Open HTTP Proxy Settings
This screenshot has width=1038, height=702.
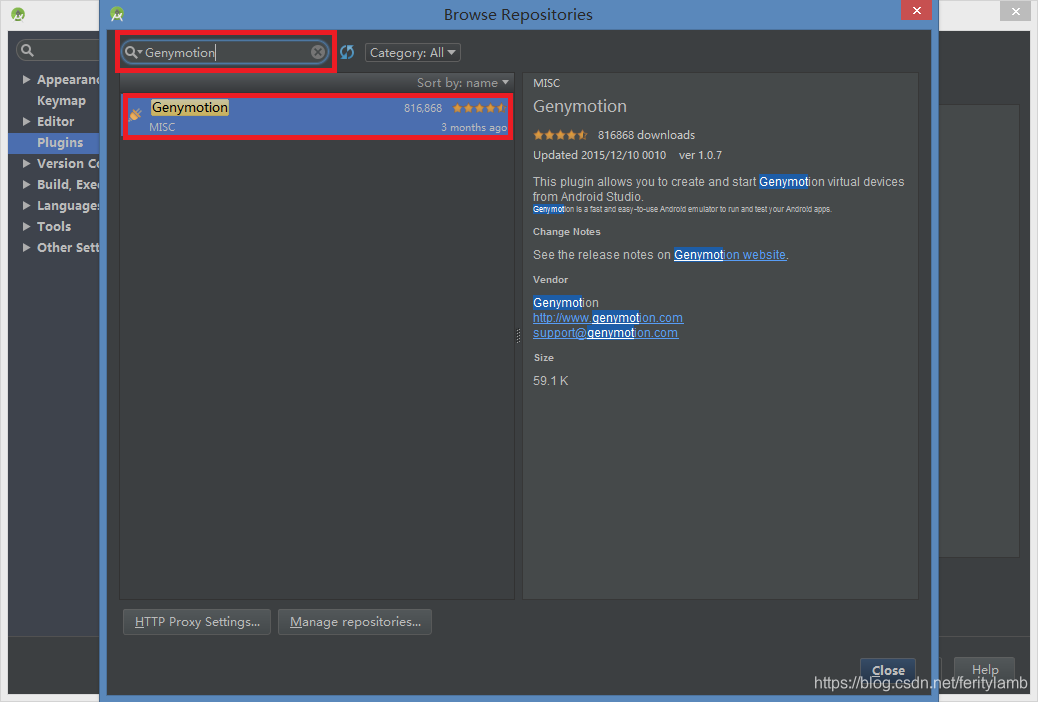coord(196,621)
